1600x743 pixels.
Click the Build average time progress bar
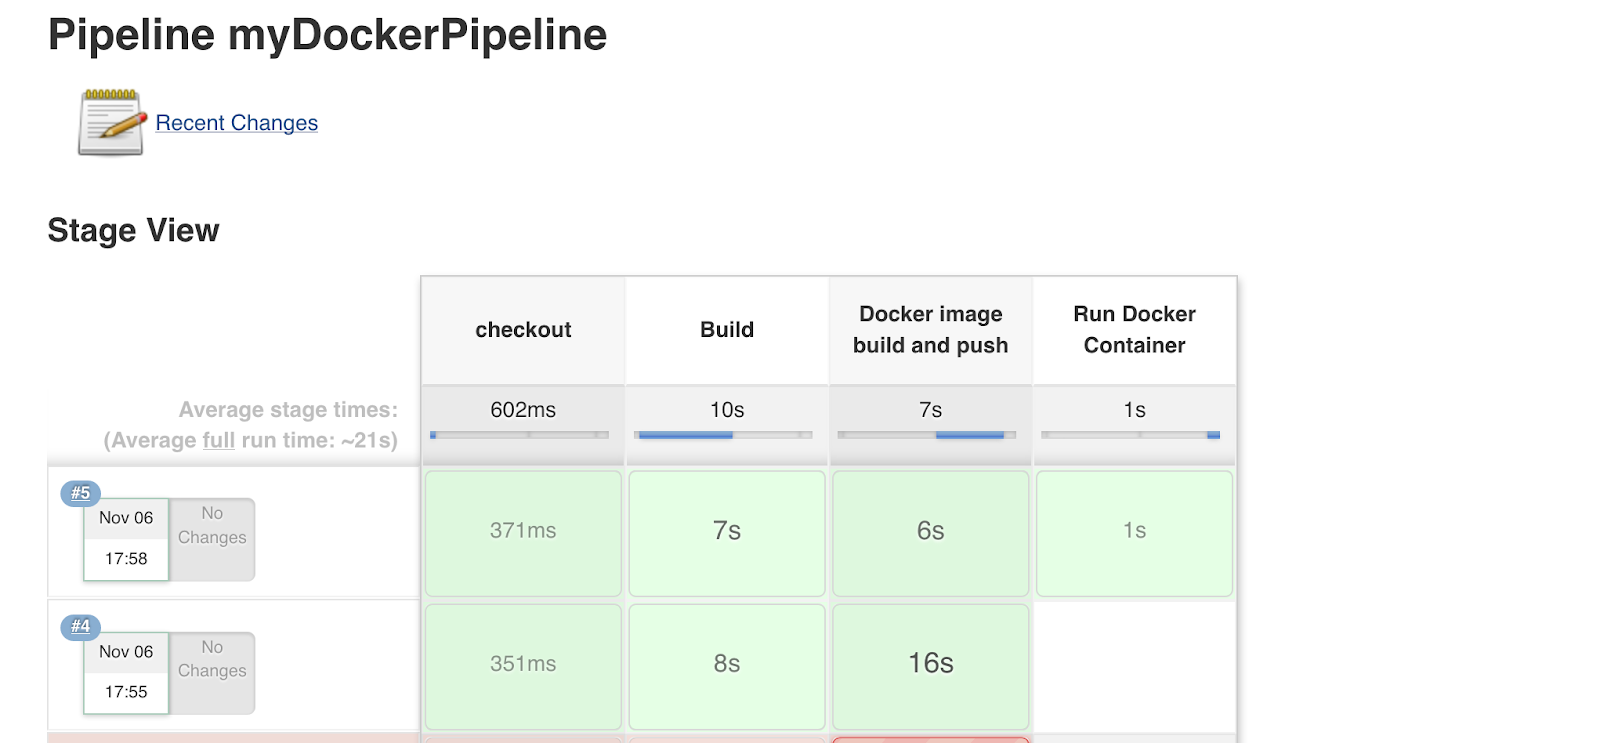pos(722,435)
